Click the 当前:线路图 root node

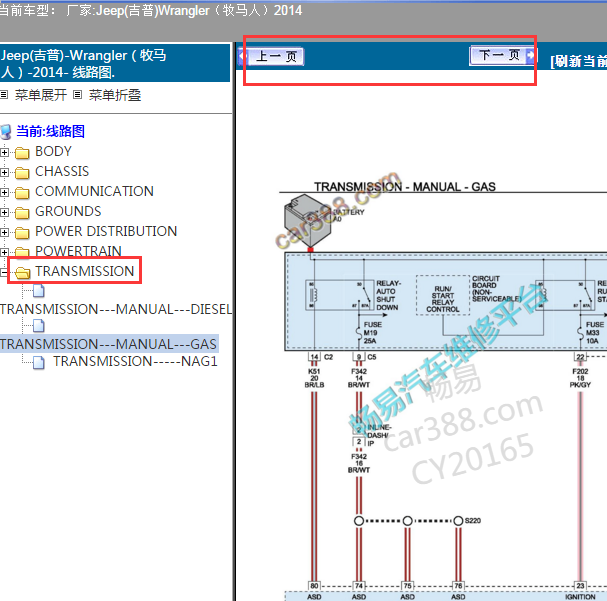(x=50, y=131)
